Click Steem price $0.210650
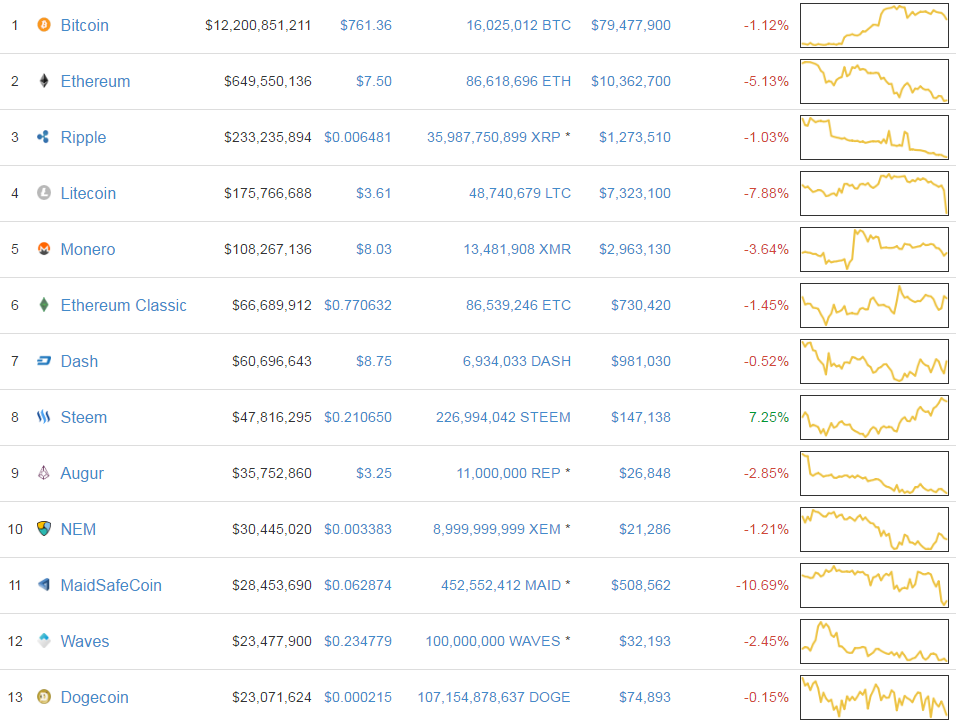956x725 pixels. pyautogui.click(x=358, y=418)
